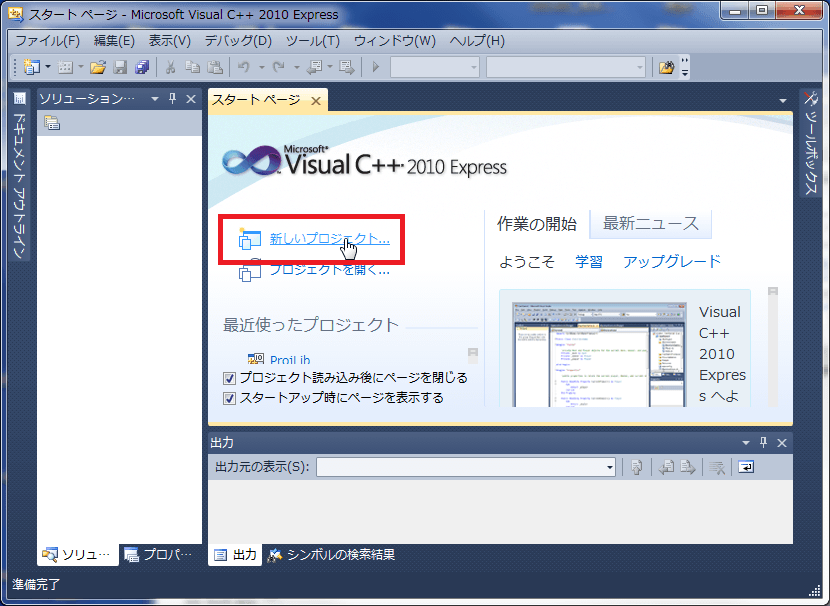Open the 表示(V) menu
Viewport: 830px width, 606px height.
tap(169, 41)
